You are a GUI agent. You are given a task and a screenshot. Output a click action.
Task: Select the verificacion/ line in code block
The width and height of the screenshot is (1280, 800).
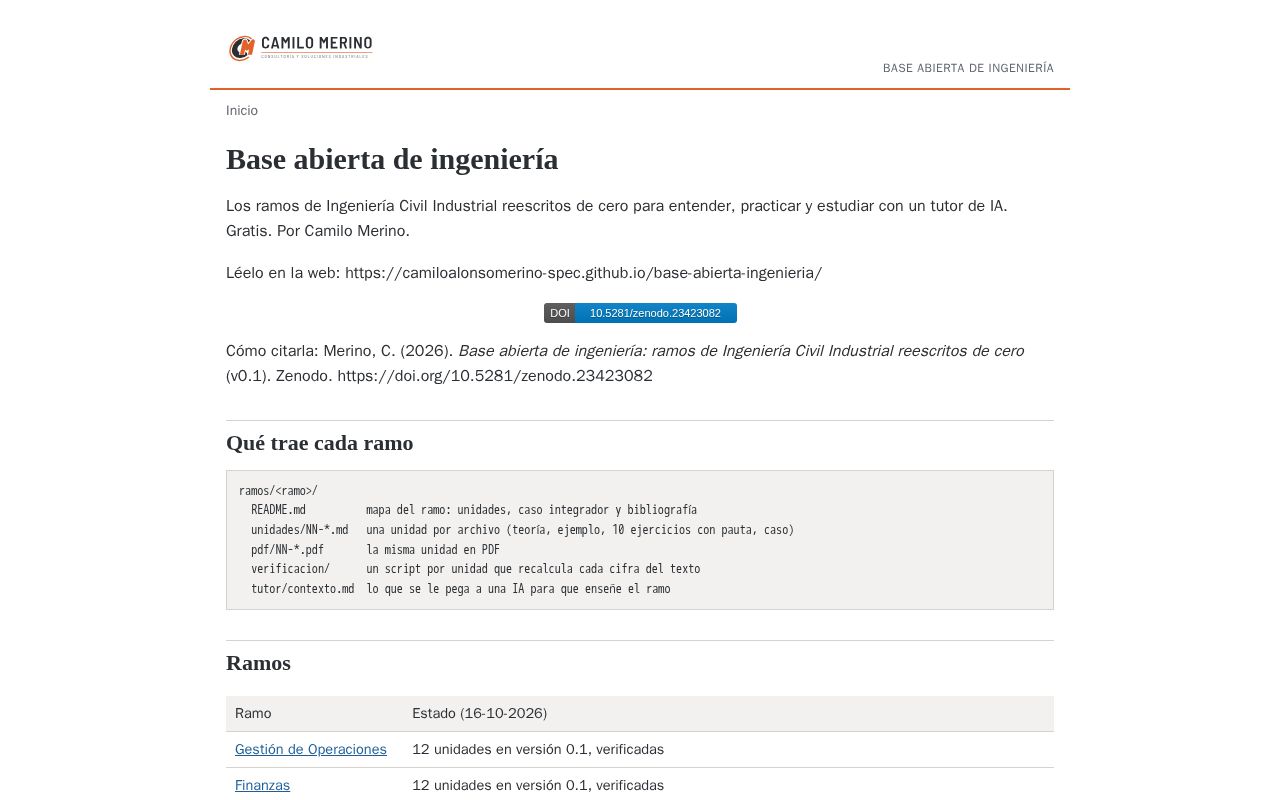tap(475, 569)
